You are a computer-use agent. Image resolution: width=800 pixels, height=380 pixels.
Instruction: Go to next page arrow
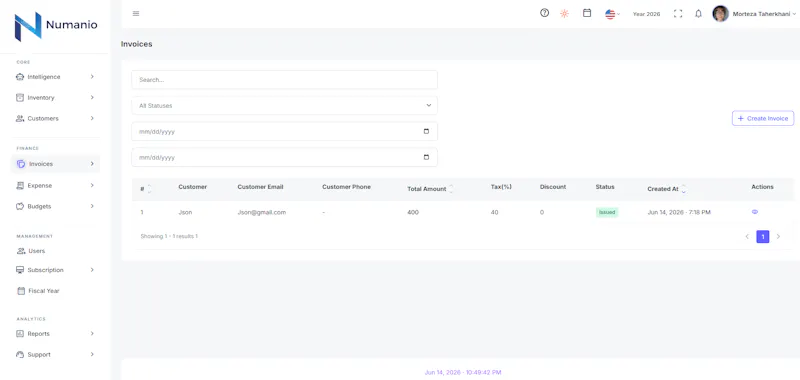click(x=778, y=237)
